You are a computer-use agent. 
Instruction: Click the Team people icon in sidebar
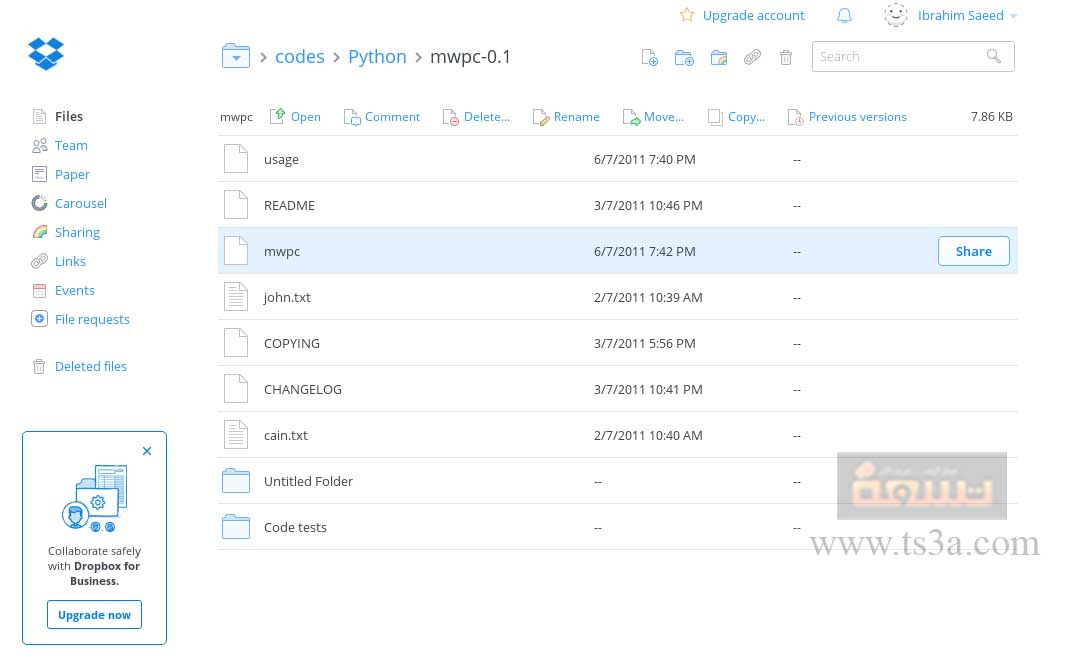[x=39, y=145]
